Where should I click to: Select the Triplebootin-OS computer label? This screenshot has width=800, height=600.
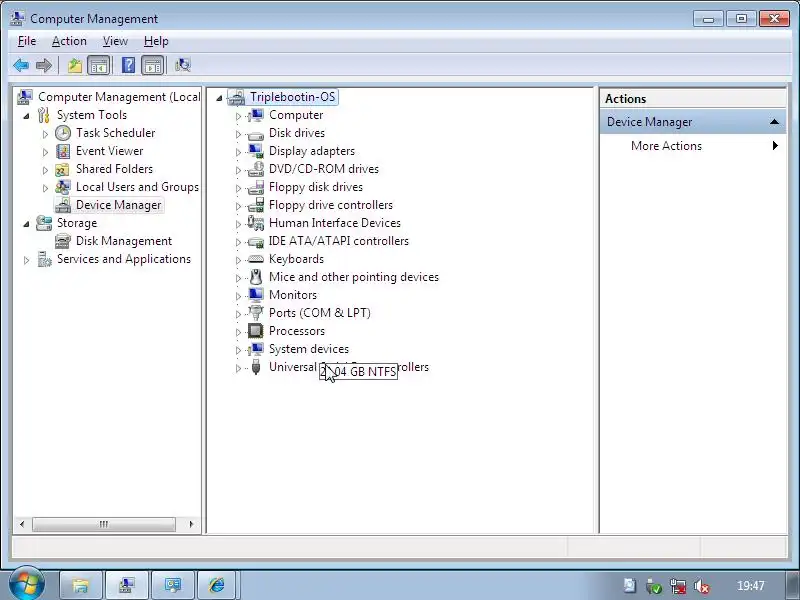[292, 97]
